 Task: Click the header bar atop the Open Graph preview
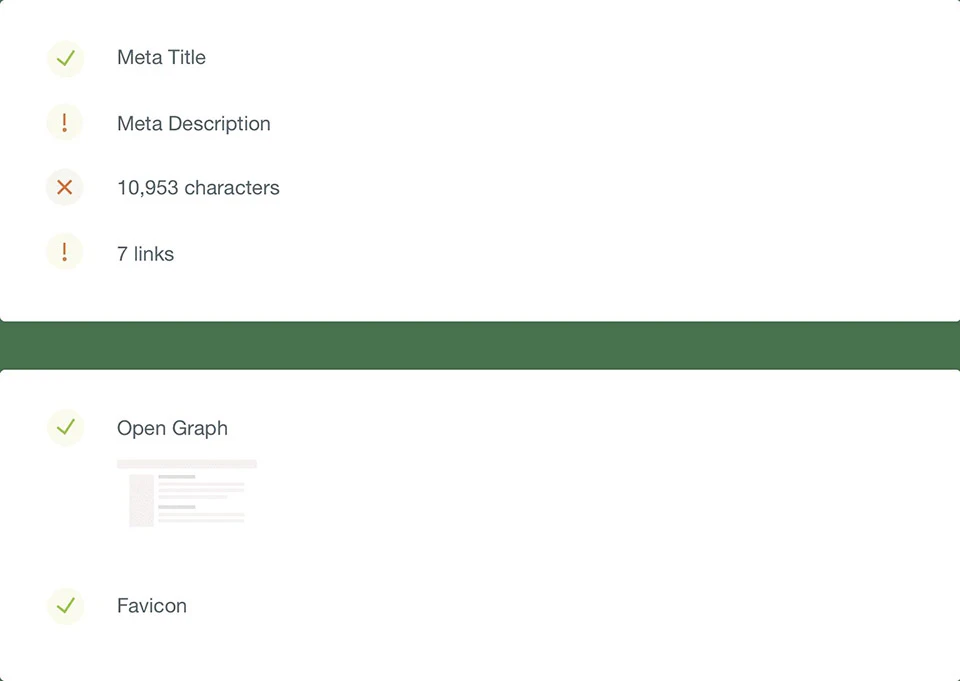click(x=187, y=464)
